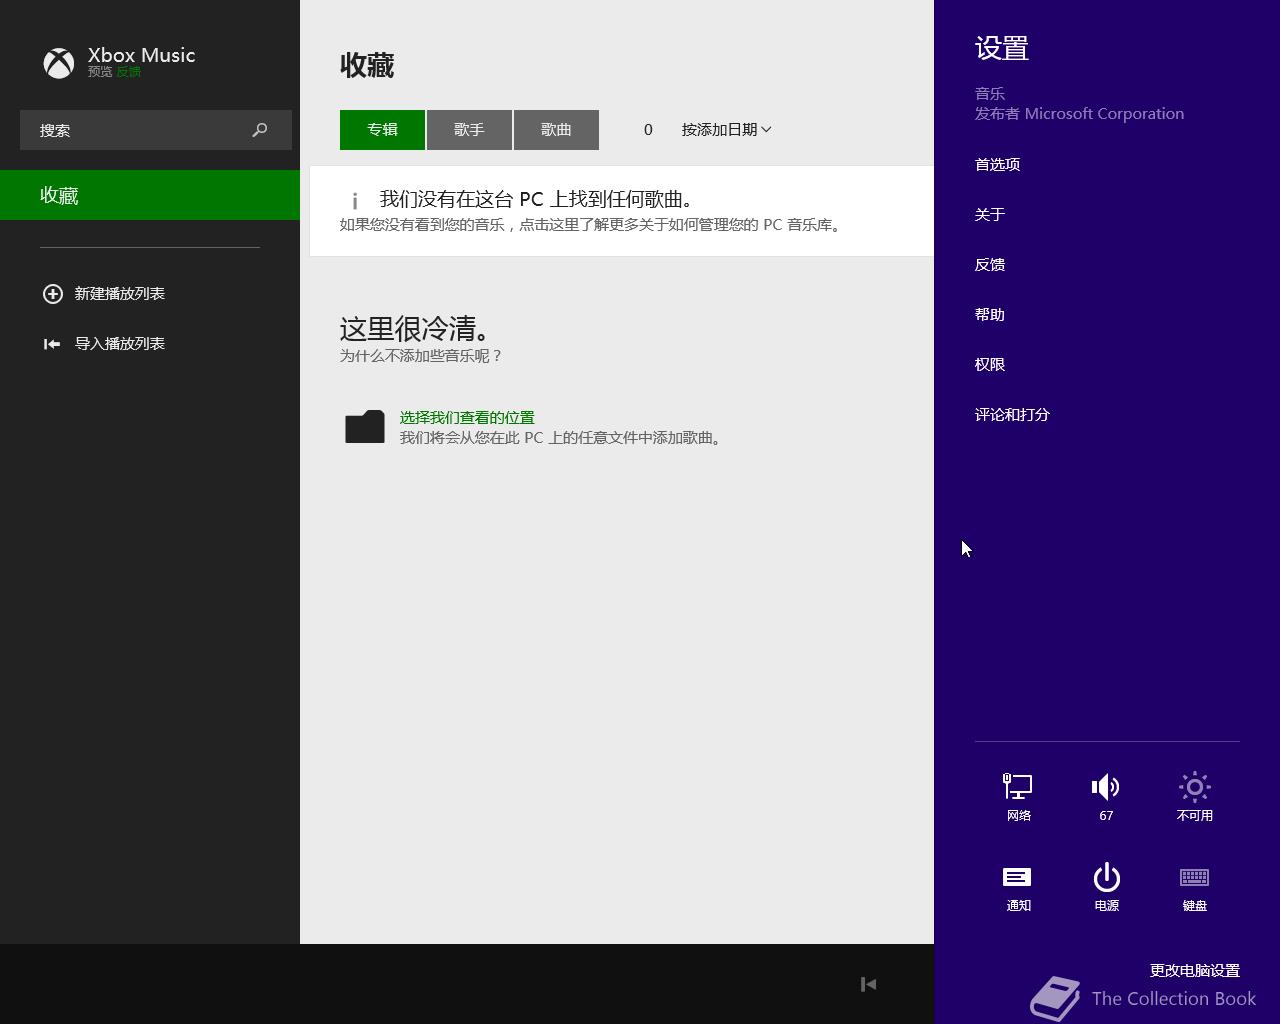Click the previous track button
Screen dimensions: 1280x1024
tap(868, 984)
